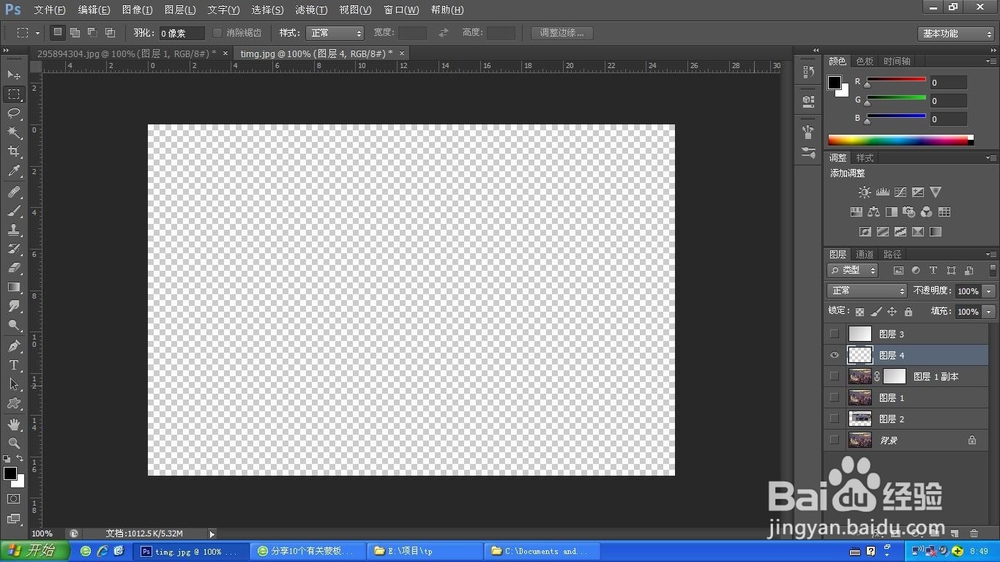Select the Horizontal Type tool

[13, 366]
